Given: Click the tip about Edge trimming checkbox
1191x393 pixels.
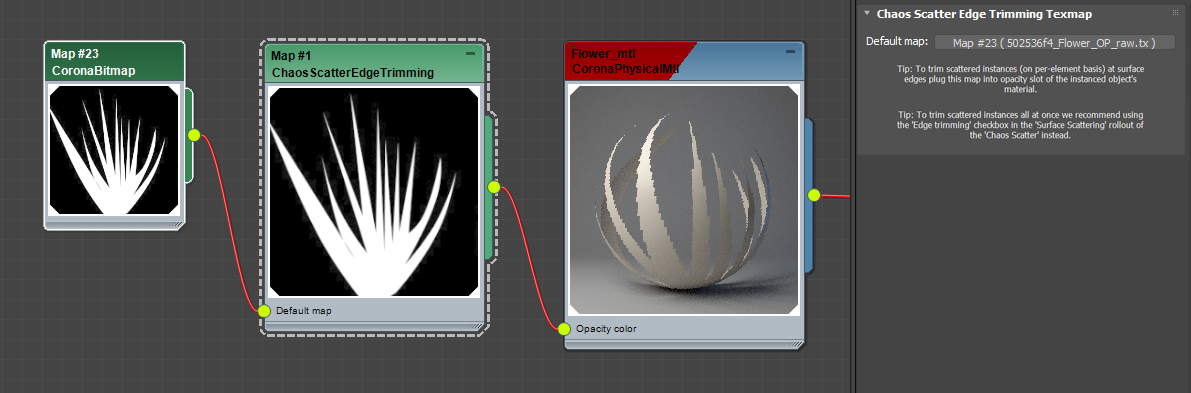Looking at the screenshot, I should (1019, 125).
